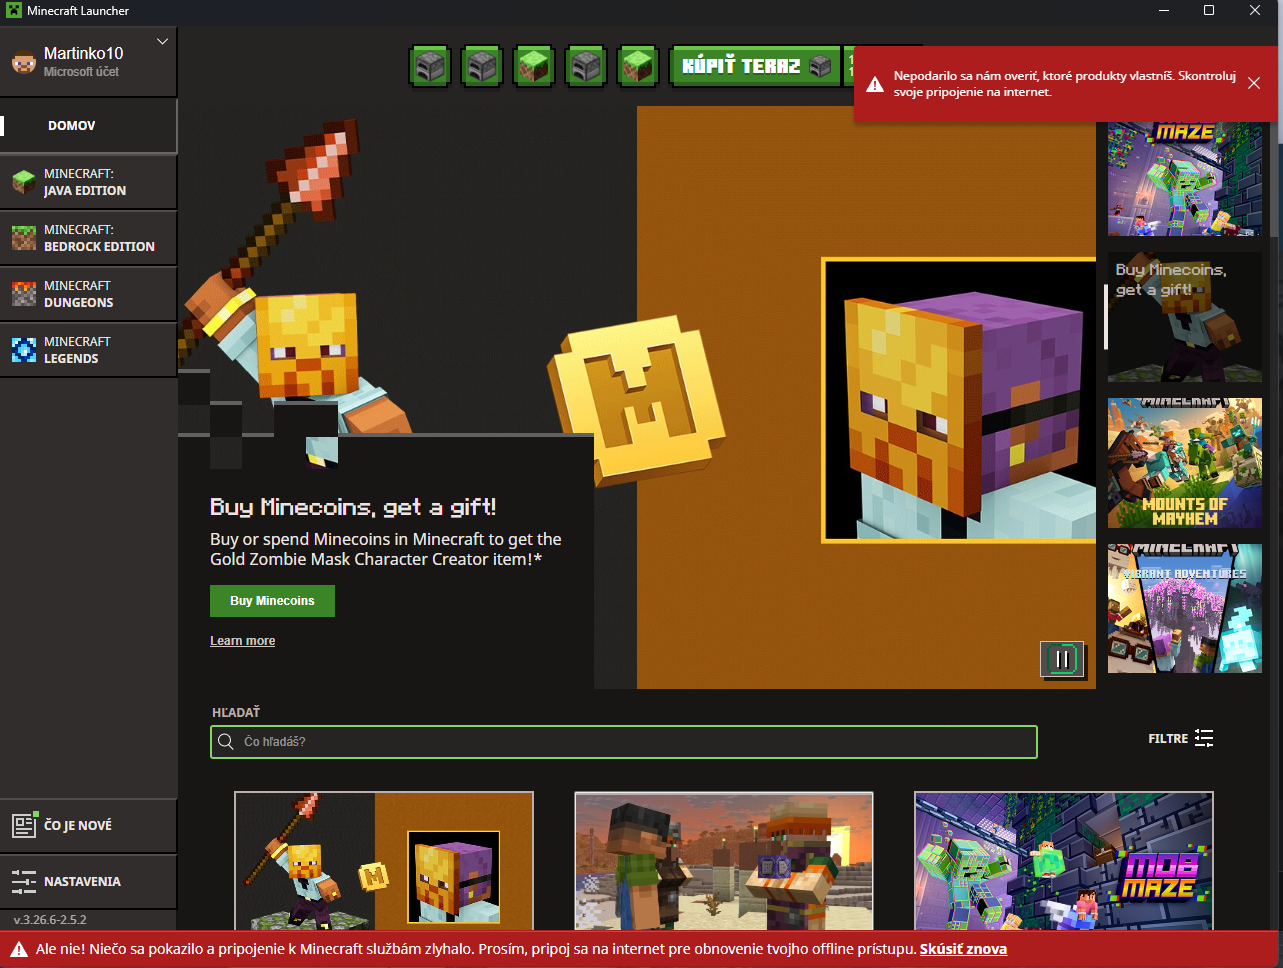This screenshot has width=1283, height=968.
Task: Click the sliders icon beside Nastavenia
Action: (24, 881)
